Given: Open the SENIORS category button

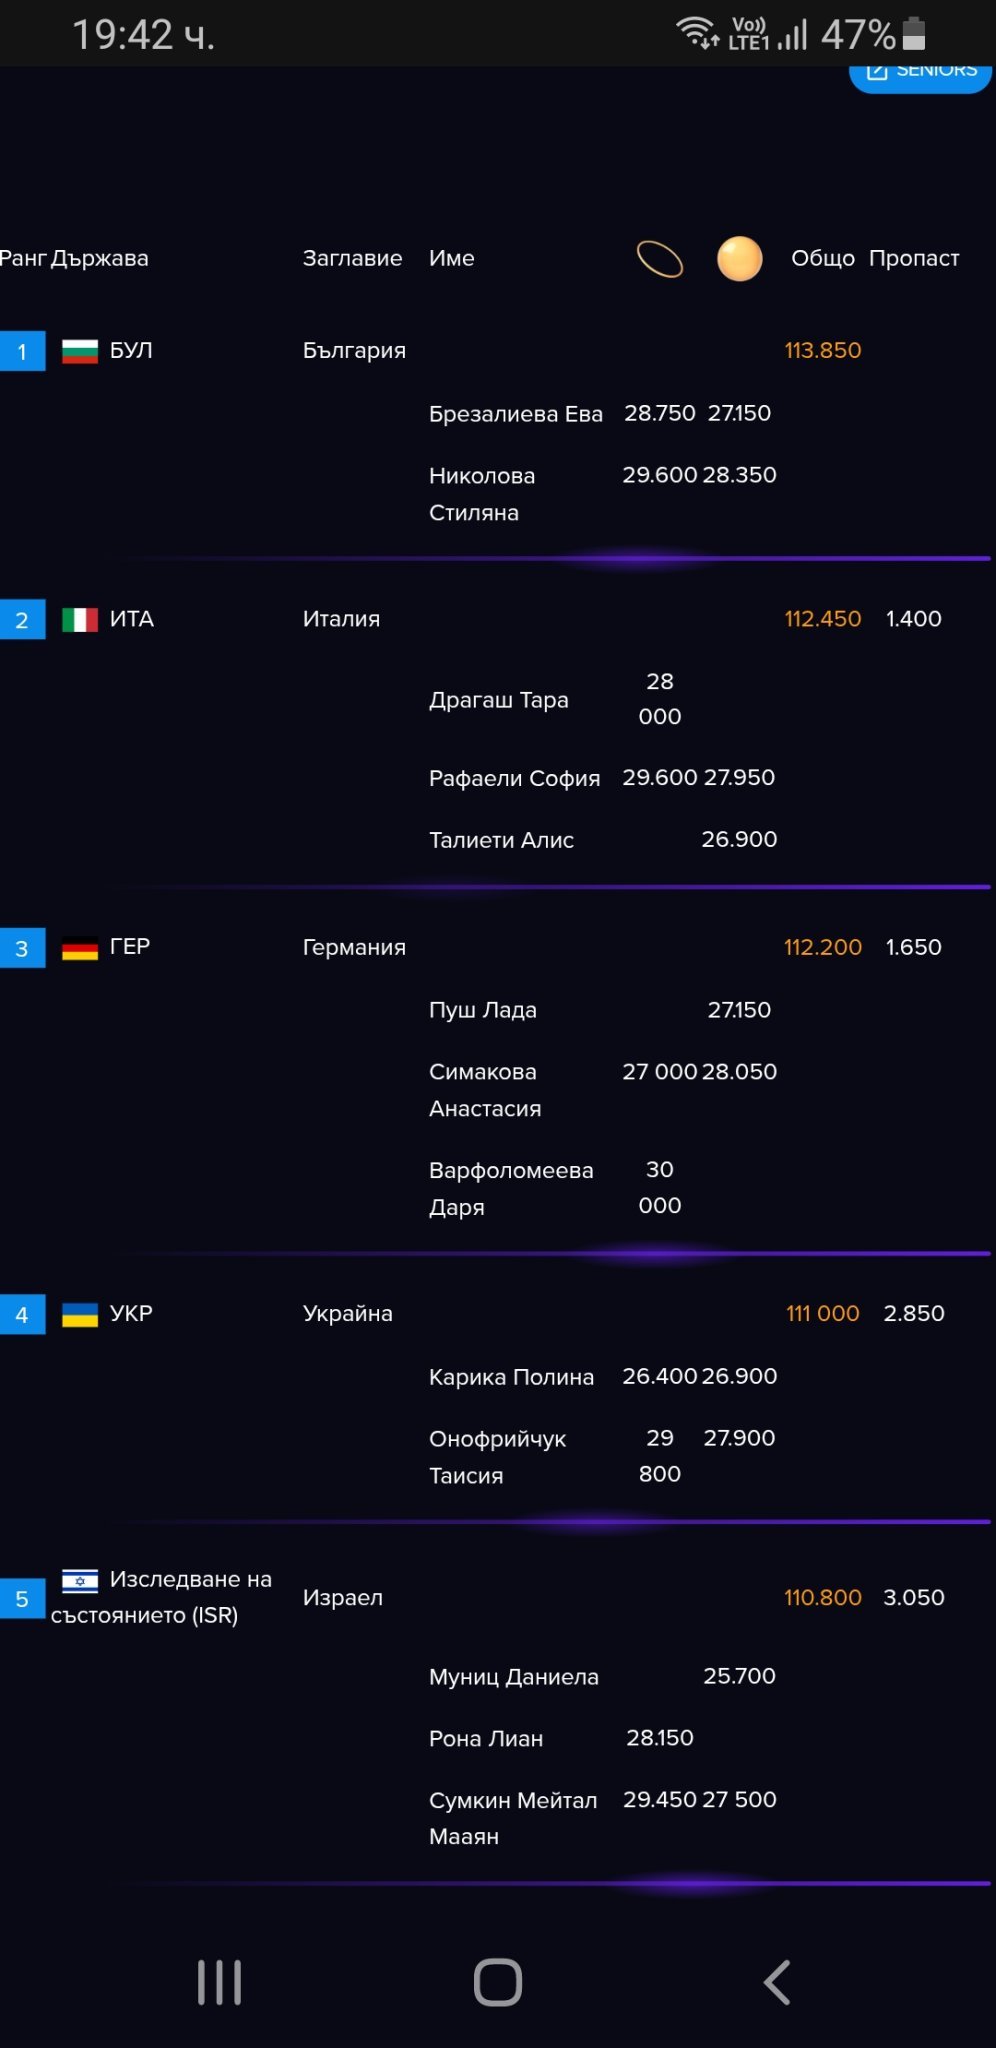Looking at the screenshot, I should click(x=920, y=72).
